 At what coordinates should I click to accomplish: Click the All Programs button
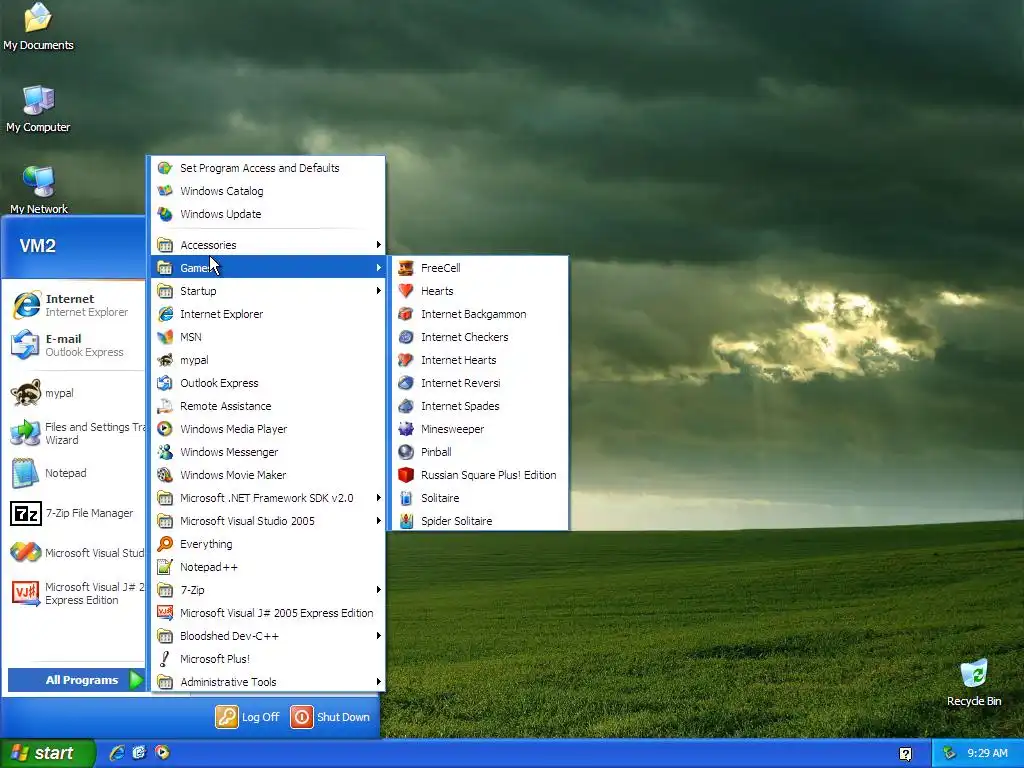pyautogui.click(x=76, y=680)
